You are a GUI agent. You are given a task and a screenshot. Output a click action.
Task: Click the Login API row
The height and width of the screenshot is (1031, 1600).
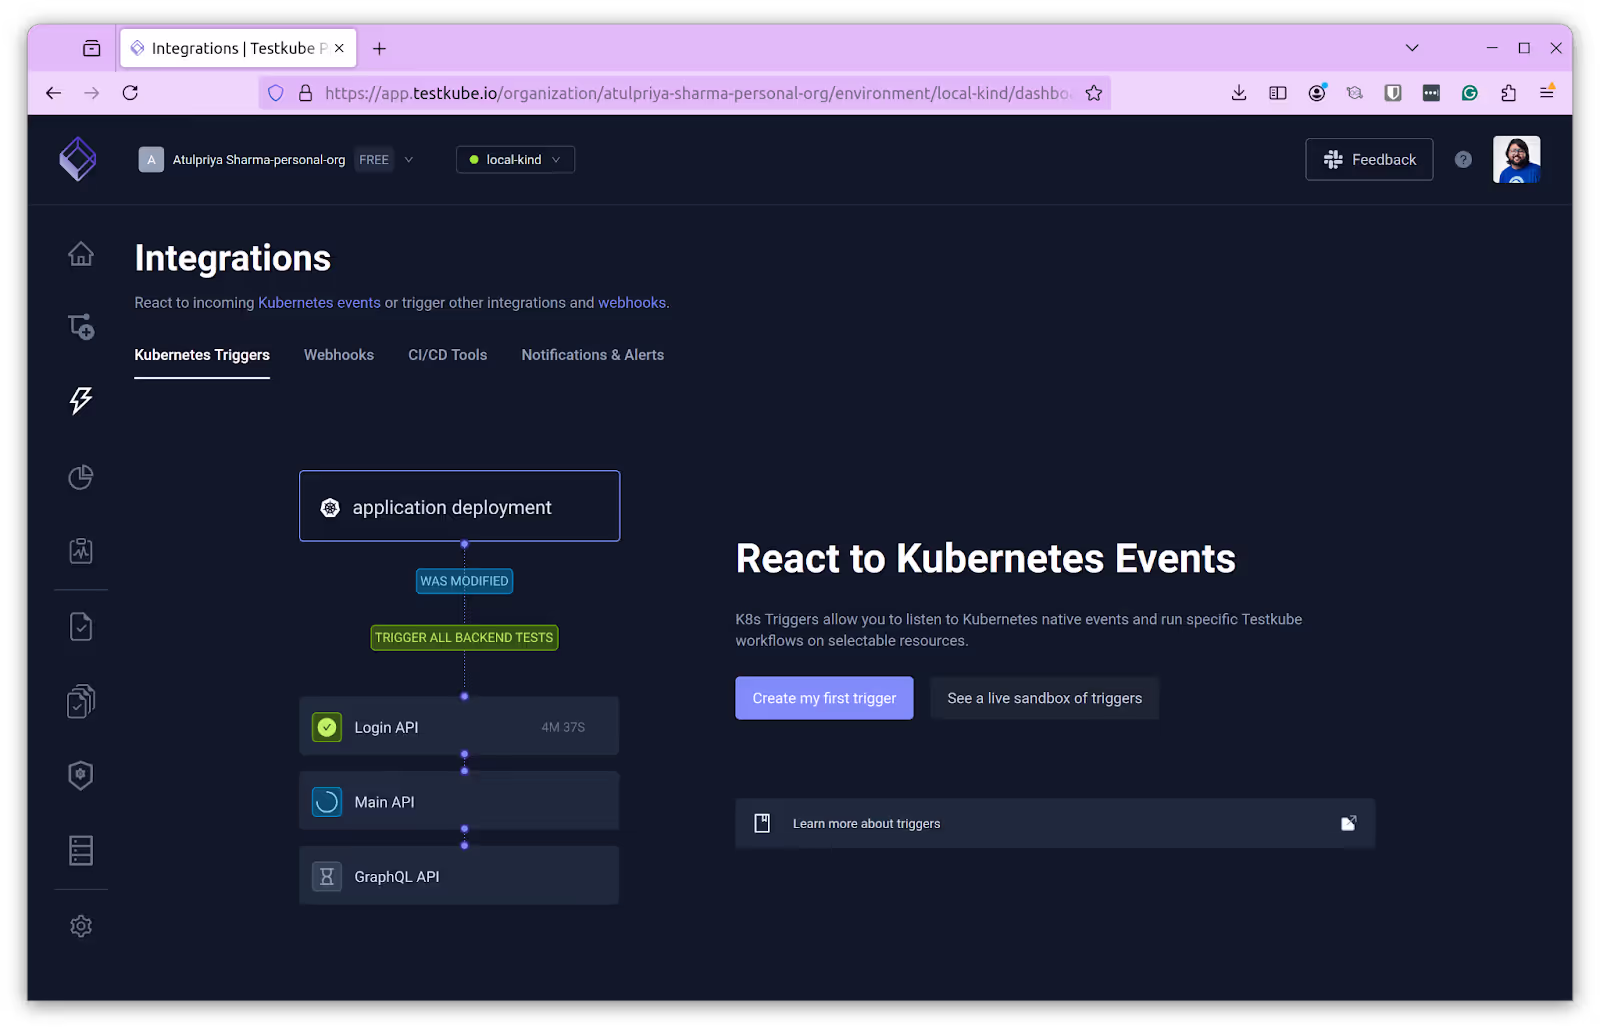459,726
